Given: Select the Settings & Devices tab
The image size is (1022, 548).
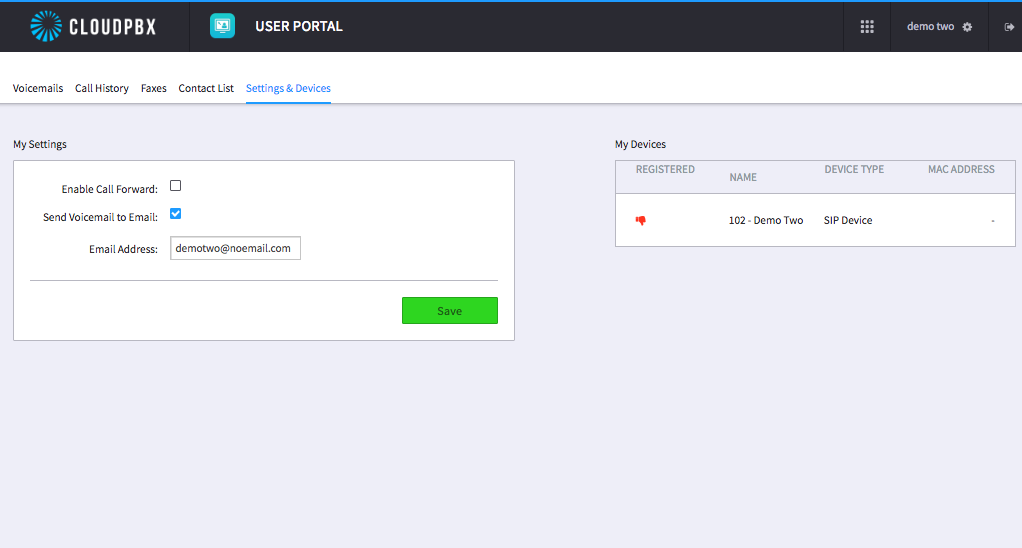Looking at the screenshot, I should click(x=288, y=88).
